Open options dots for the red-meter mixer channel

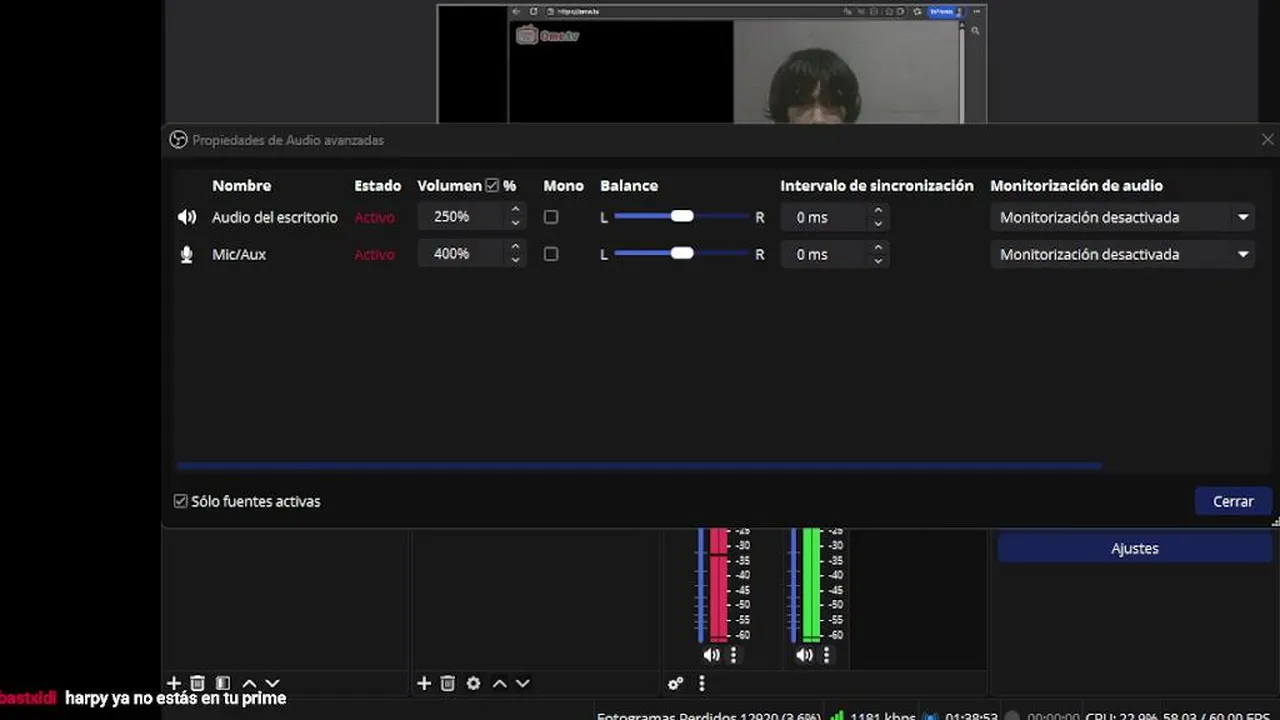pos(733,655)
